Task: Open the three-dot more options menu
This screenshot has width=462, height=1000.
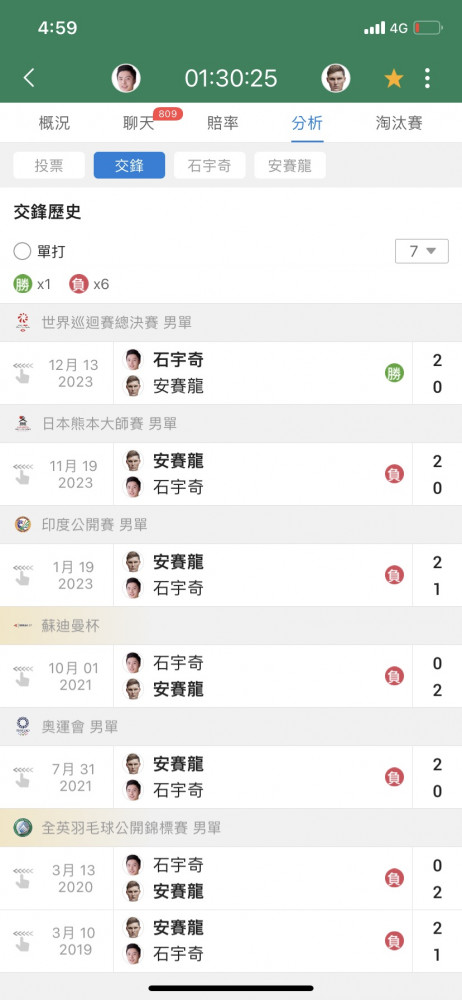Action: coord(427,78)
